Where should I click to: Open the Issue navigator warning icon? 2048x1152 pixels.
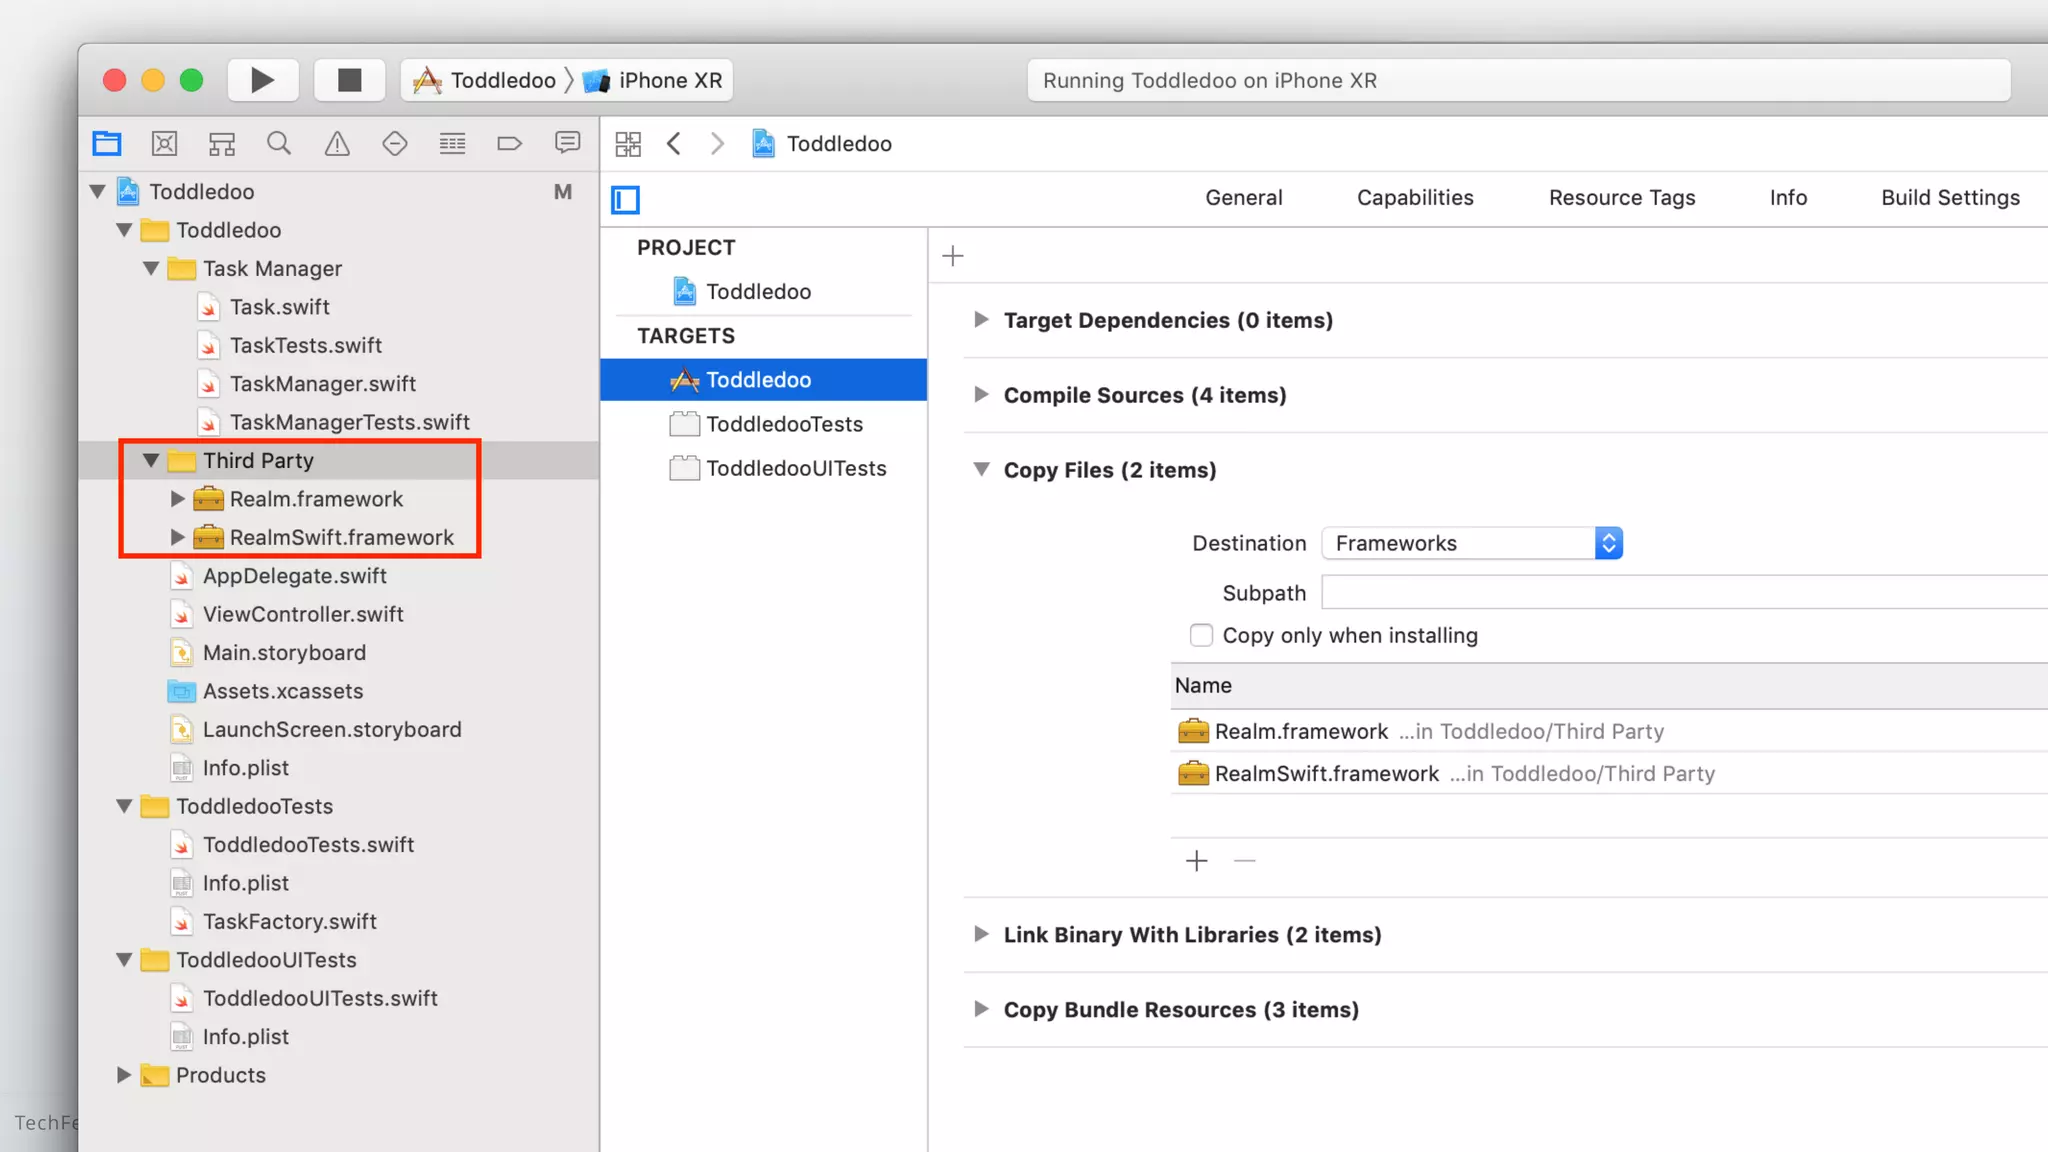[337, 144]
